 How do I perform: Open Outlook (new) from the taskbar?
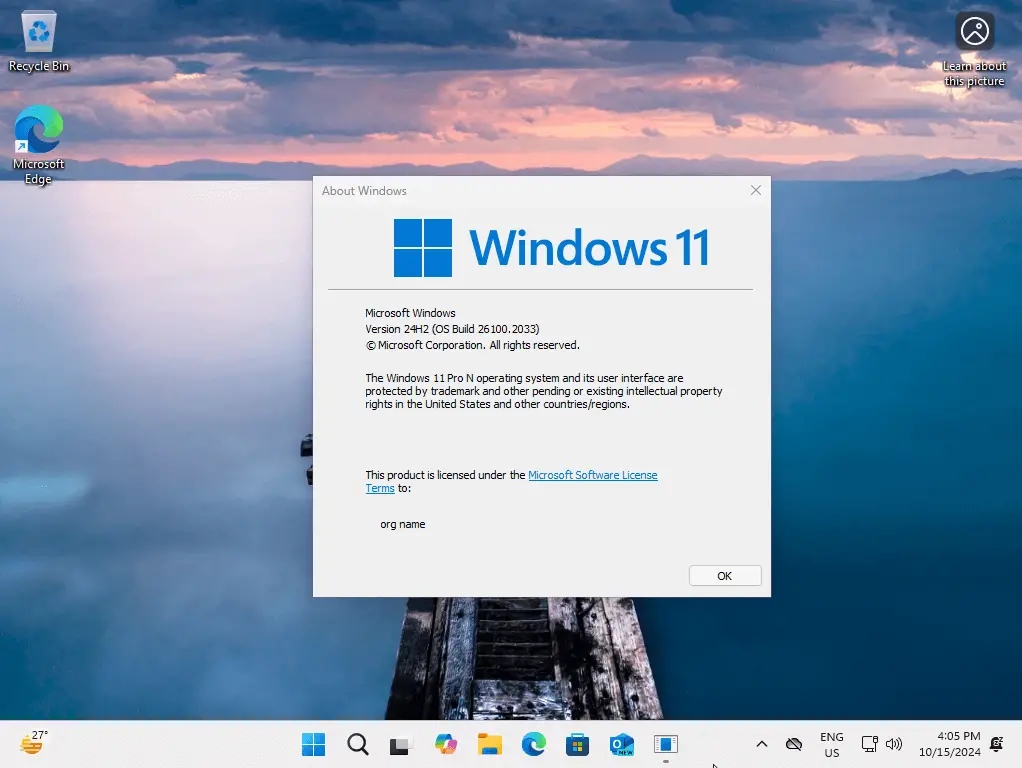point(621,744)
